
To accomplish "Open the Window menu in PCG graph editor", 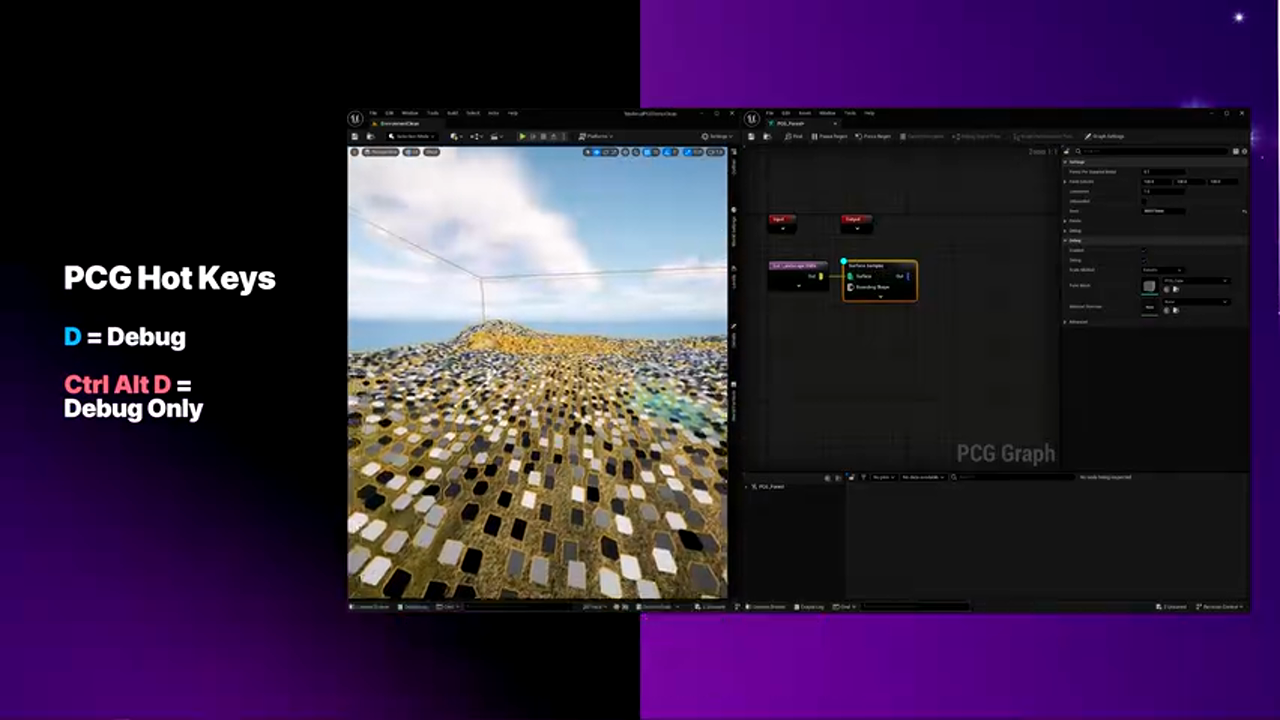I will click(x=827, y=113).
